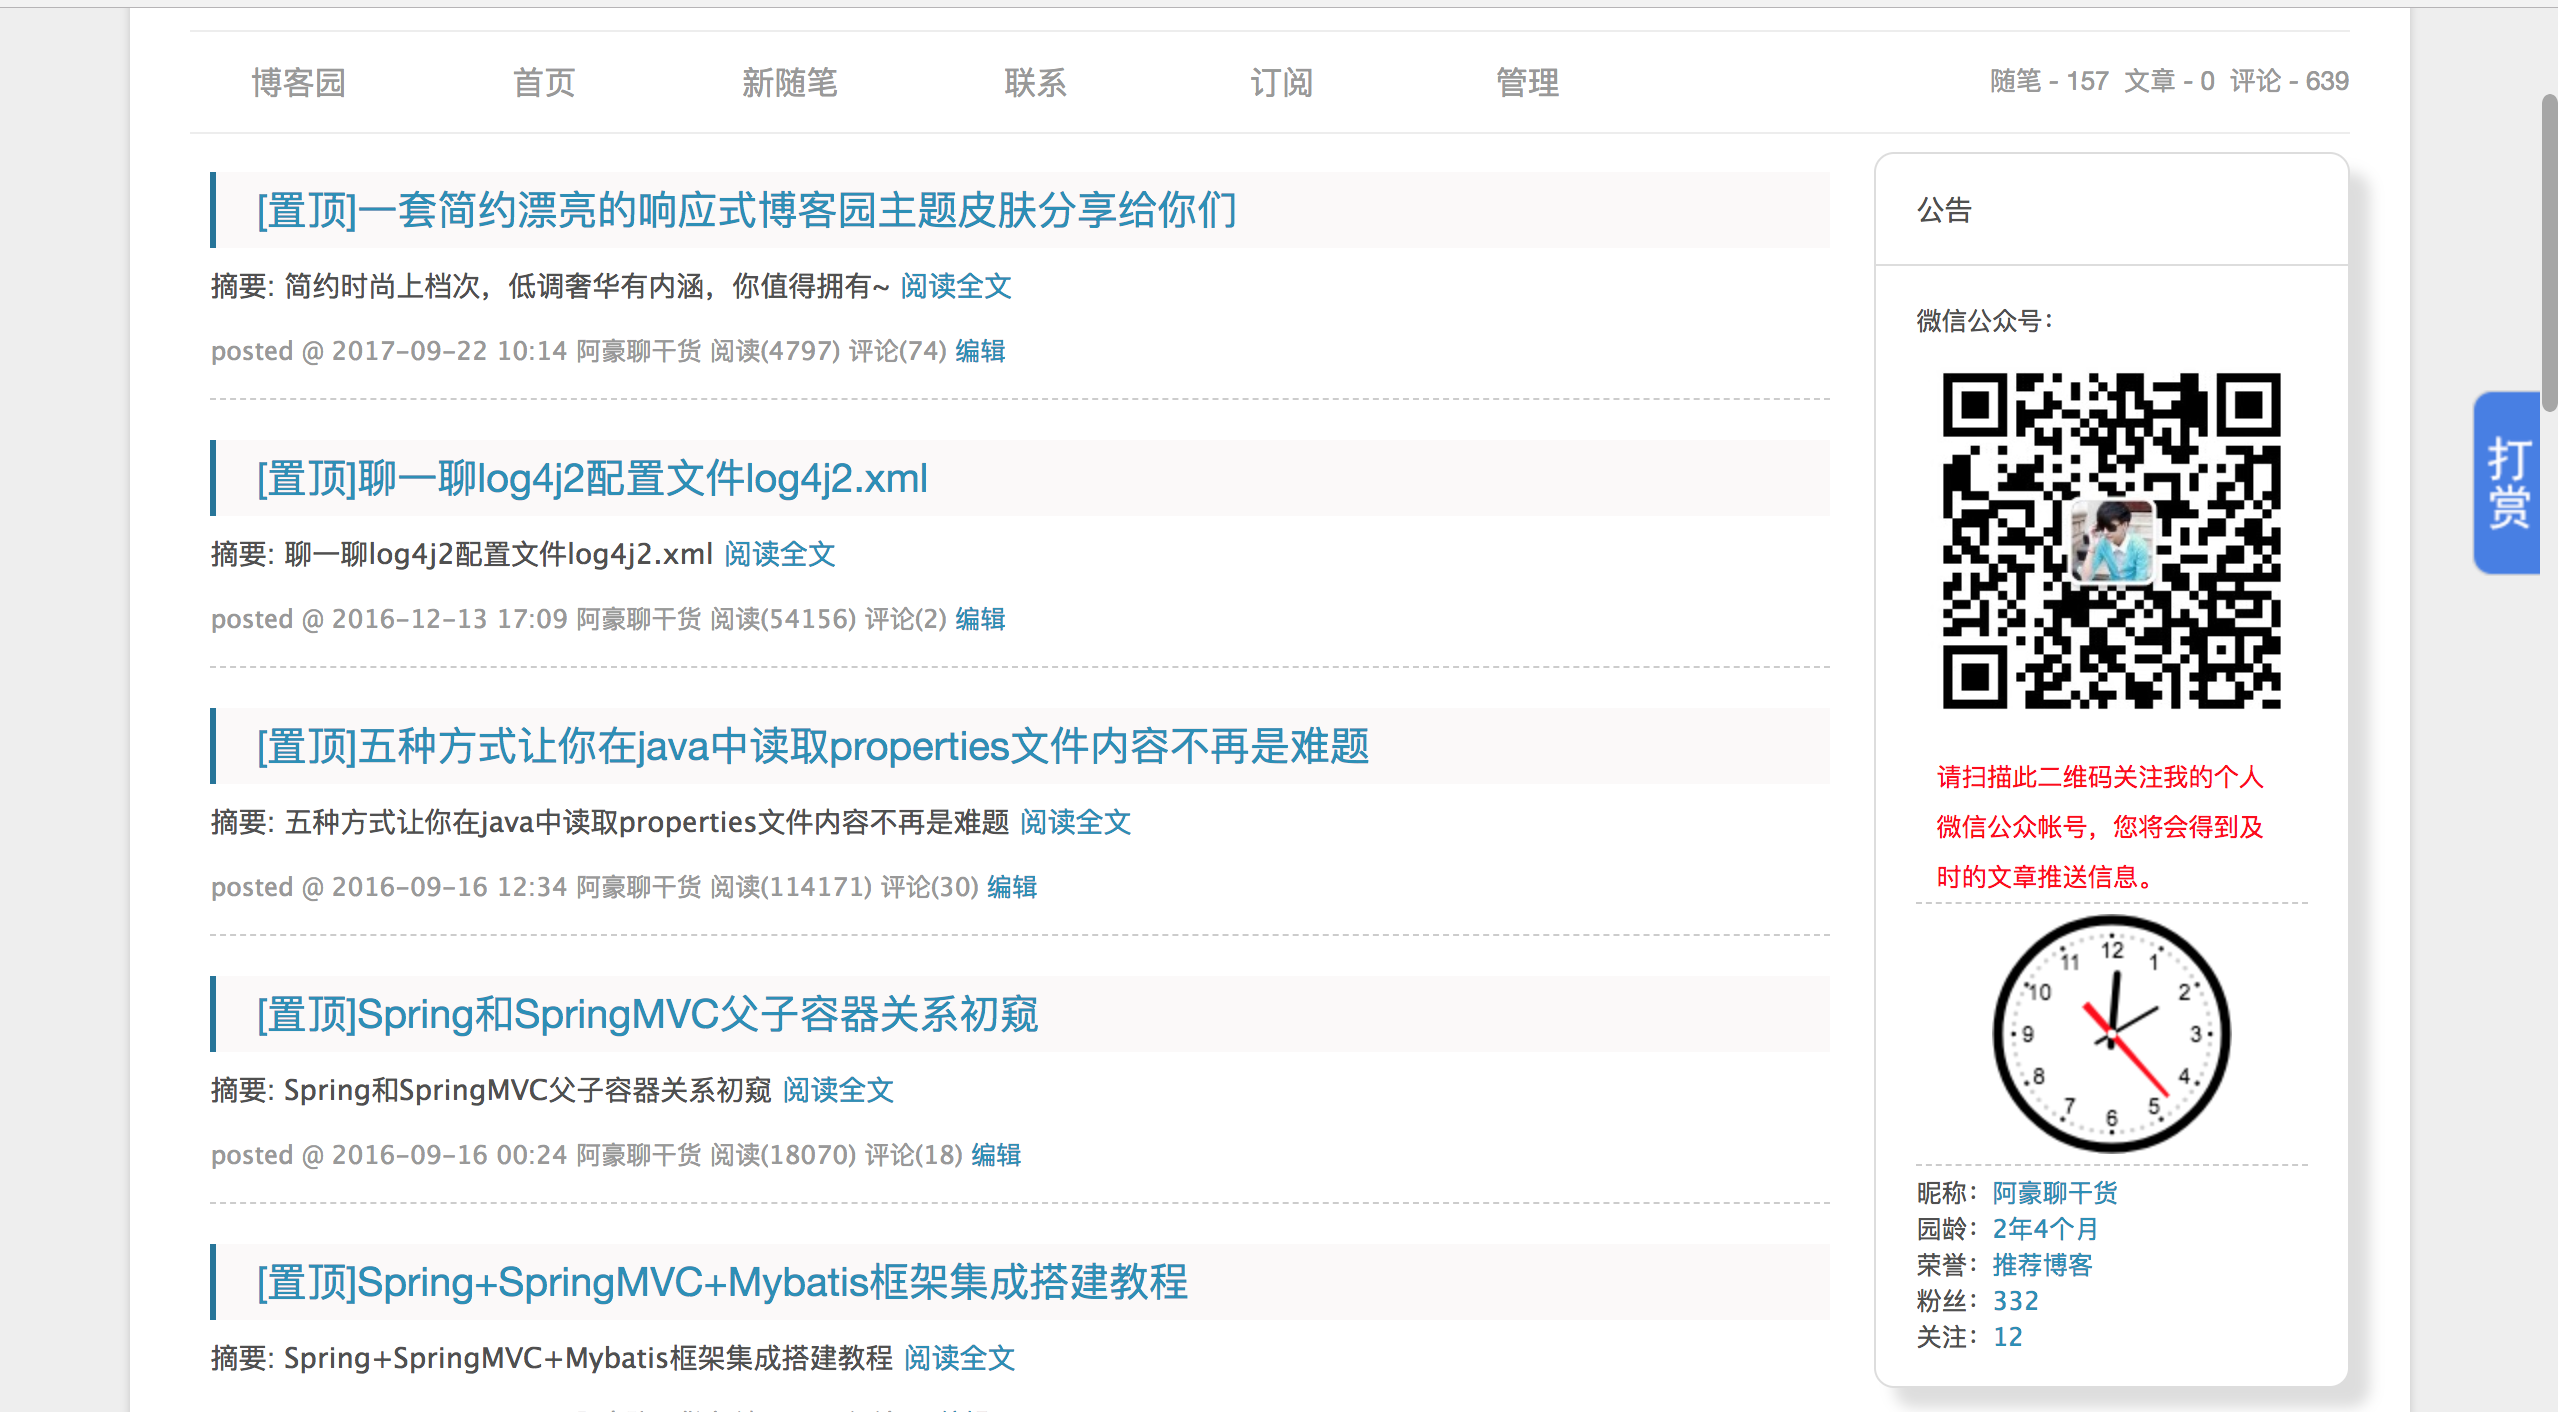Click the red 请扫描此二维码 notice text
Viewport: 2558px width, 1412px height.
pos(2100,827)
